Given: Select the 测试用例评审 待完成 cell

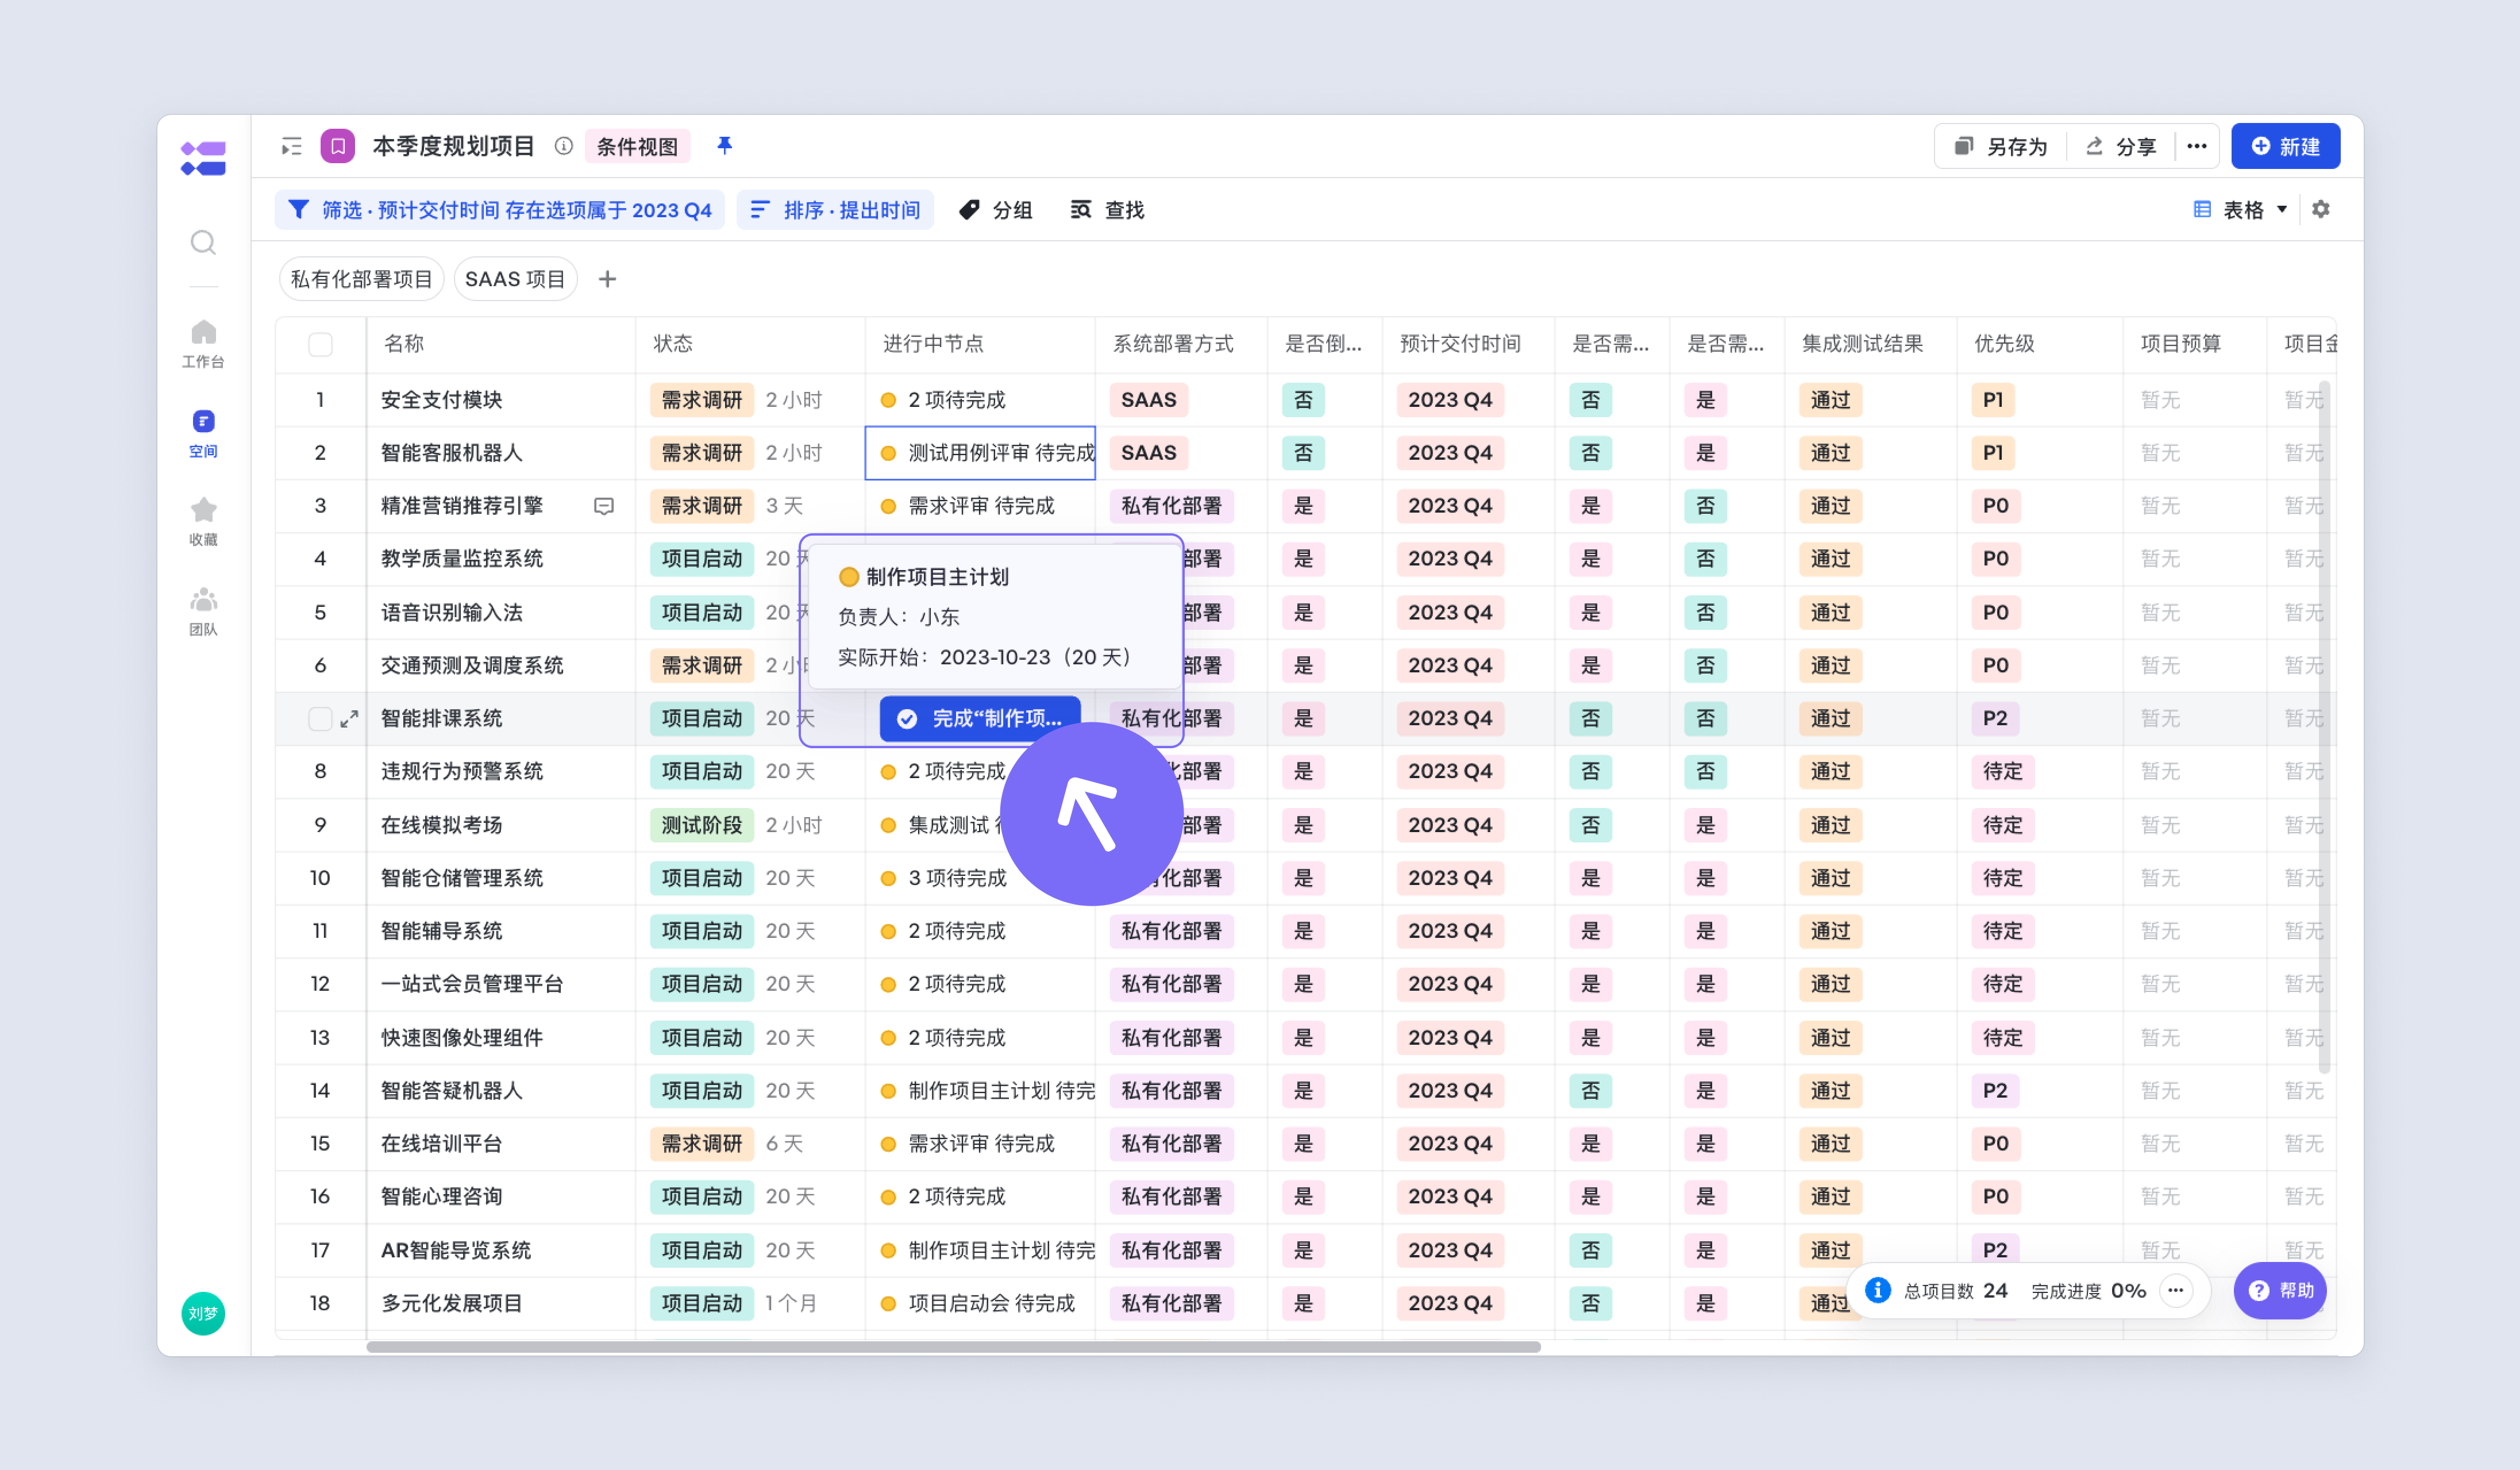Looking at the screenshot, I should coord(980,453).
